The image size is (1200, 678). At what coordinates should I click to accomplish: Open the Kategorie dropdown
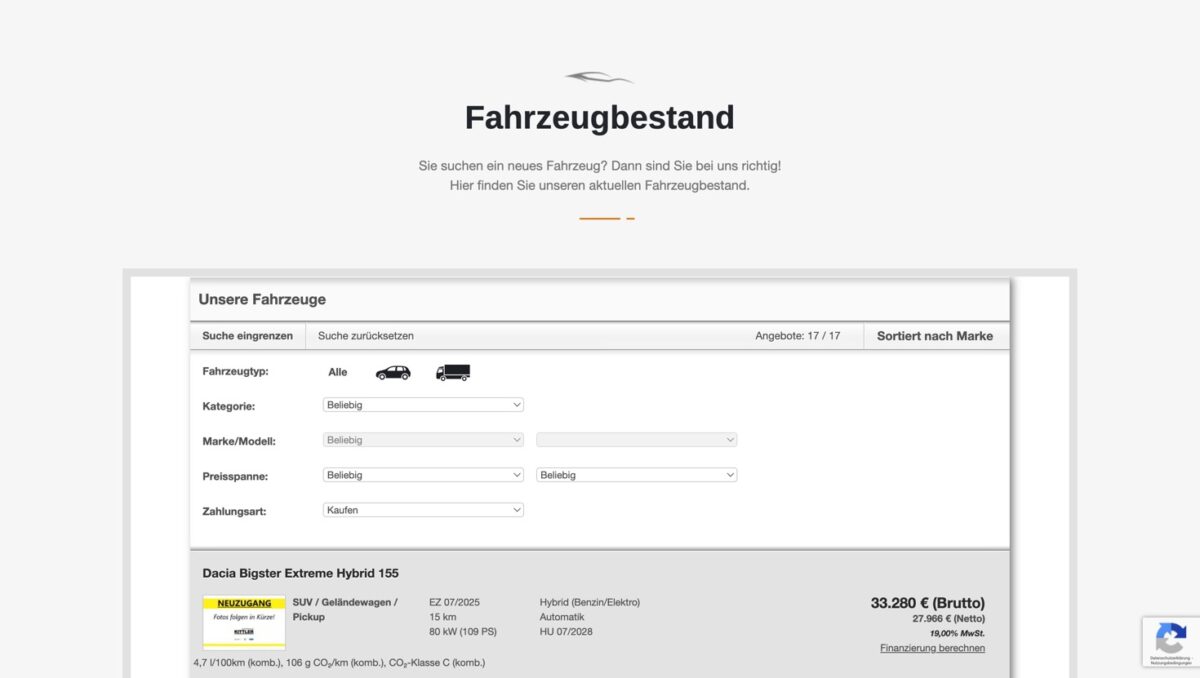click(423, 405)
